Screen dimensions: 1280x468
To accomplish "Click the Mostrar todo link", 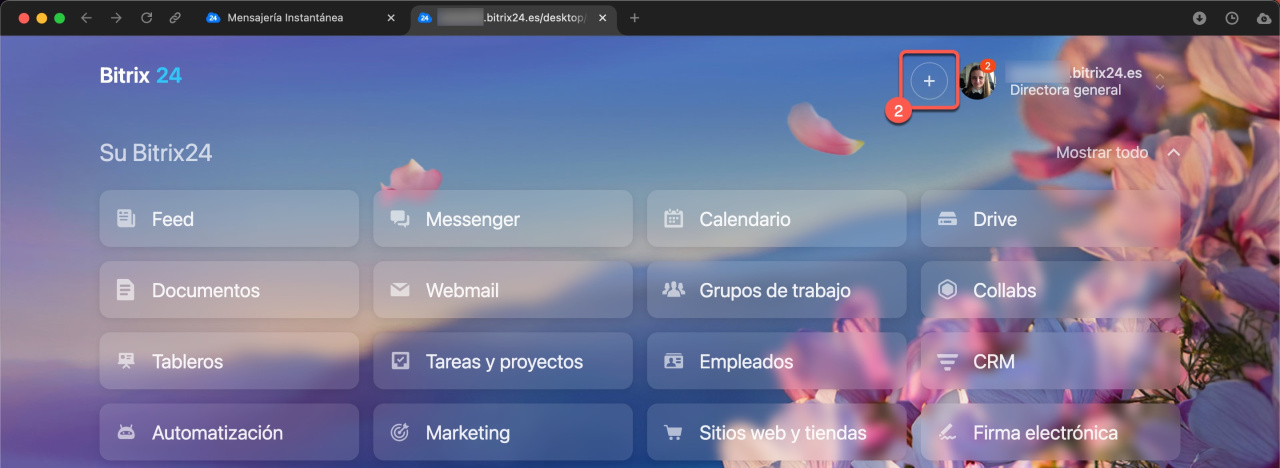I will (1102, 153).
